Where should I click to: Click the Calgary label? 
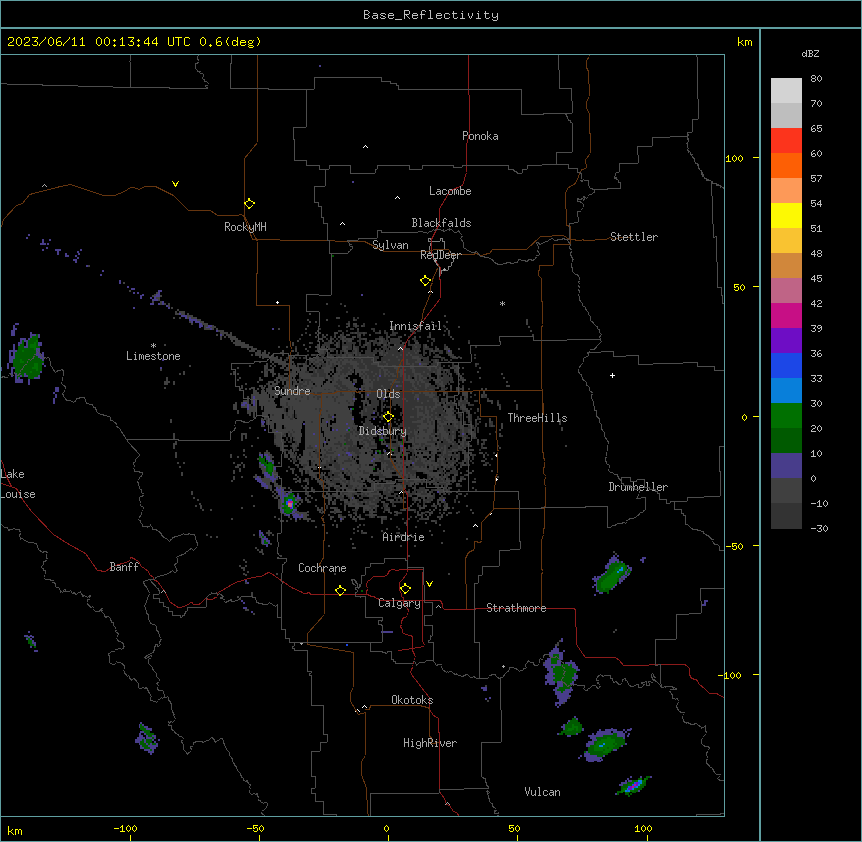click(400, 603)
